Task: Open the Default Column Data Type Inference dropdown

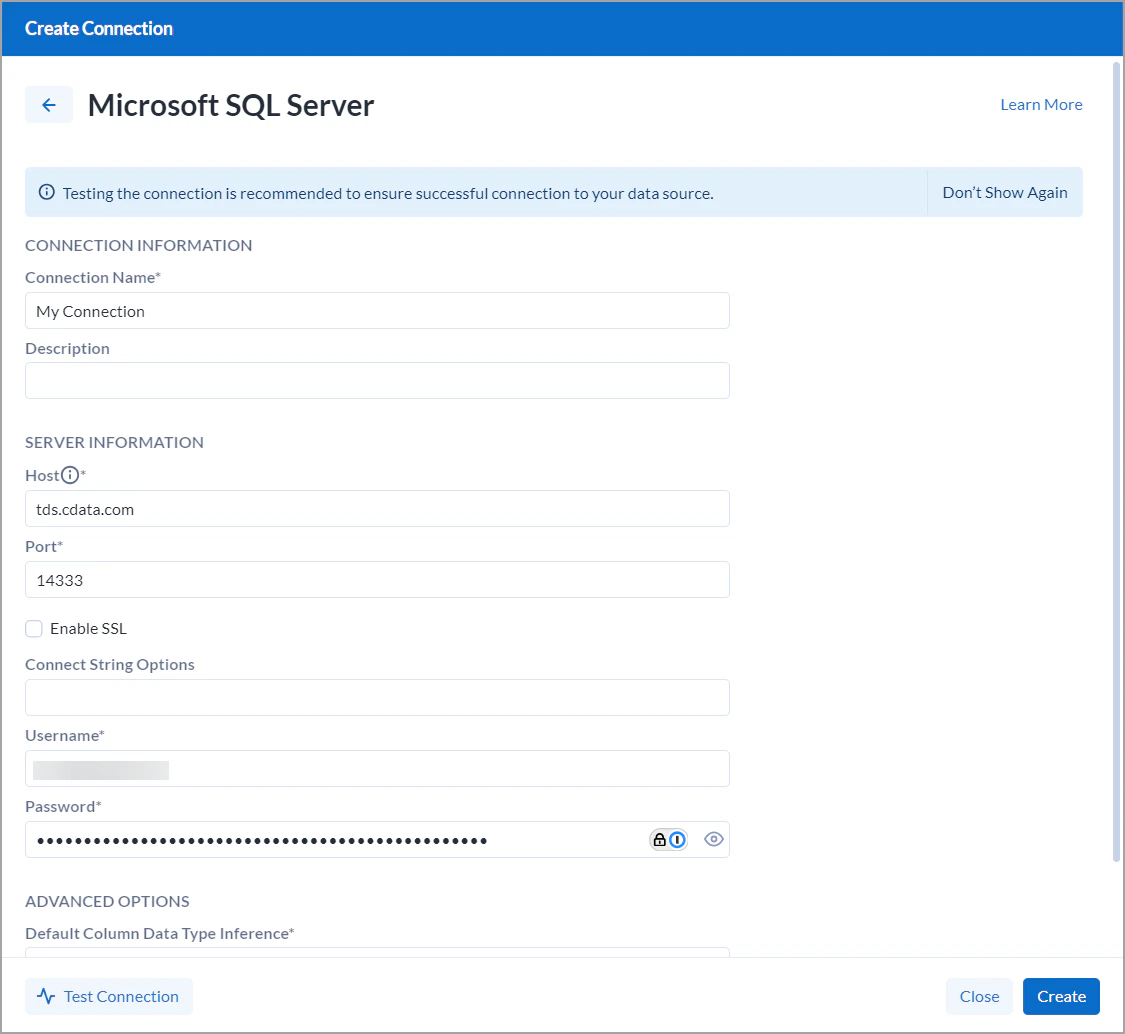Action: click(377, 957)
